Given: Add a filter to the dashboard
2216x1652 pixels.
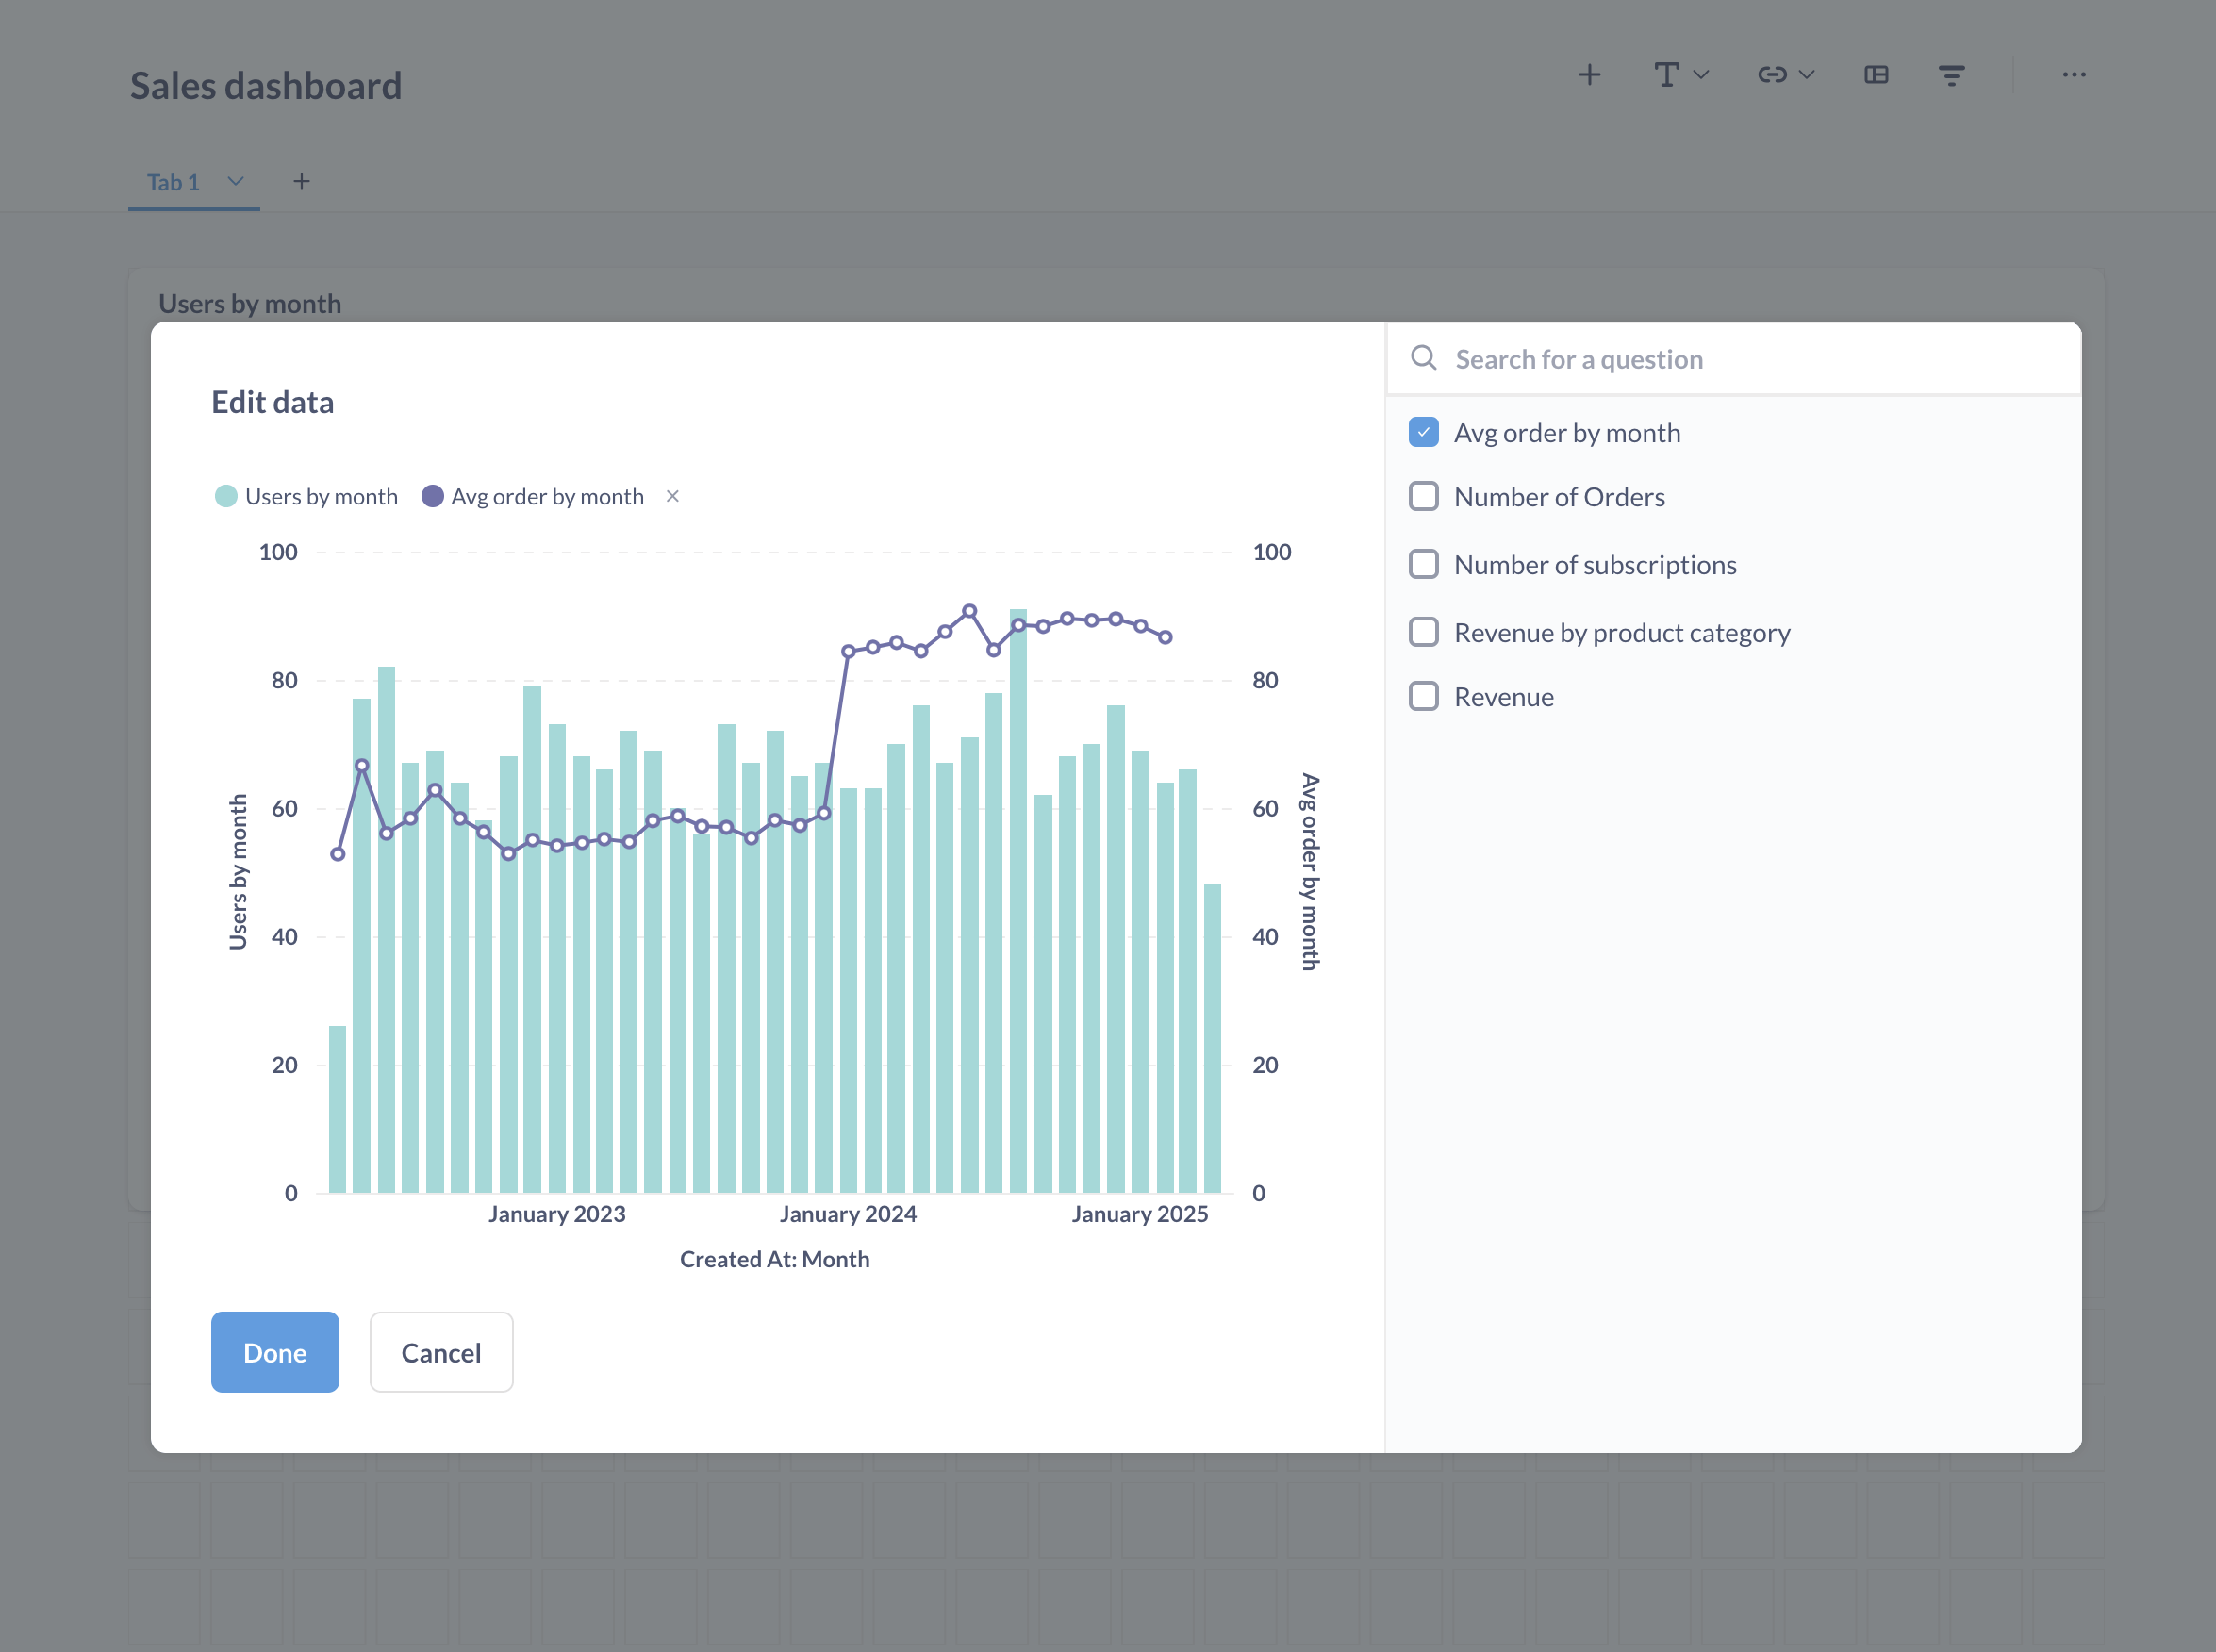Looking at the screenshot, I should [1952, 74].
